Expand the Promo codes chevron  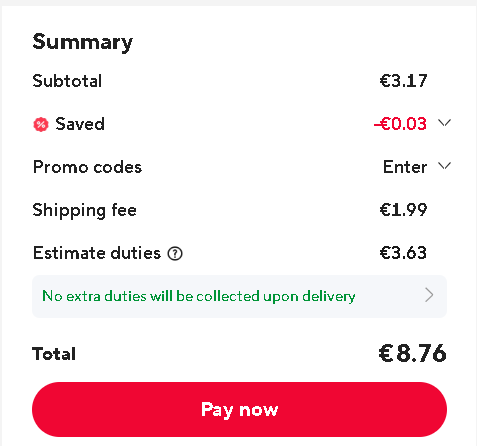click(x=444, y=166)
